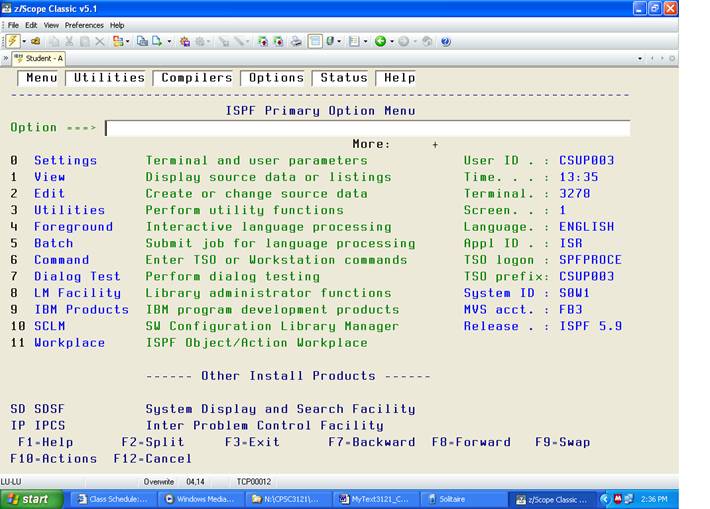The image size is (710, 509).
Task: Open the Help menu in the menu bar
Action: [117, 25]
